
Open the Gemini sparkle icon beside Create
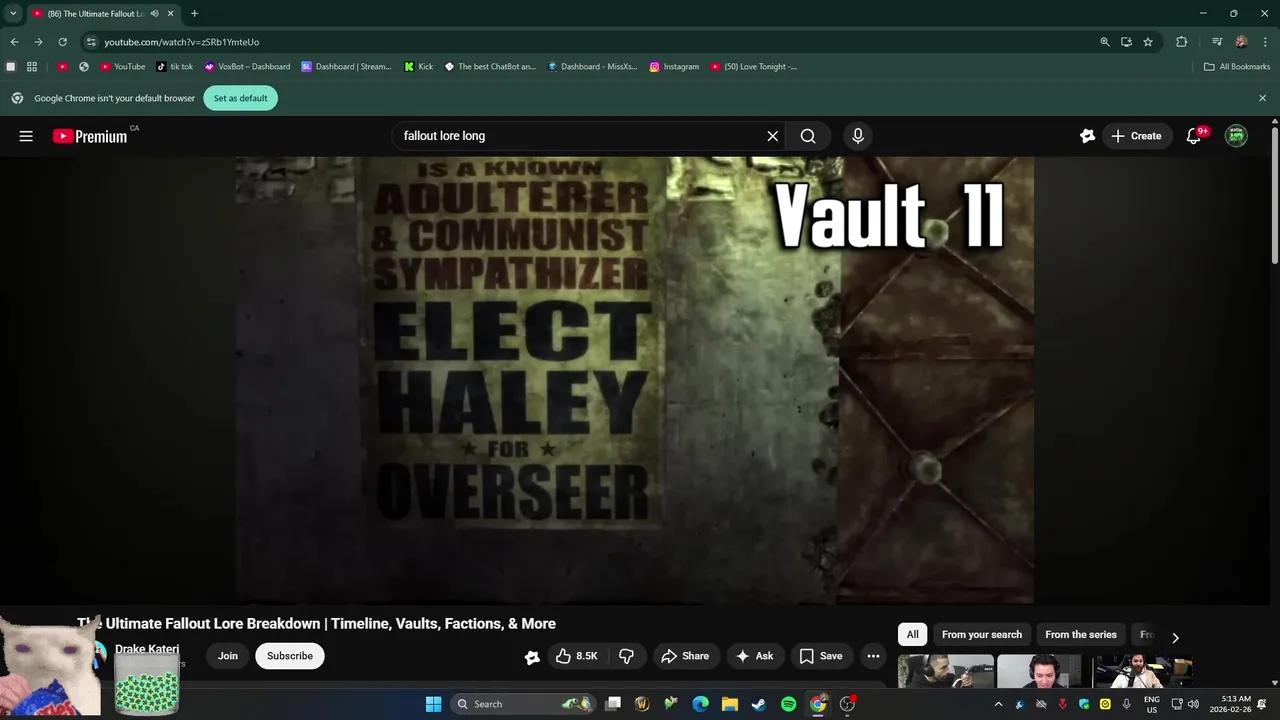(1087, 136)
